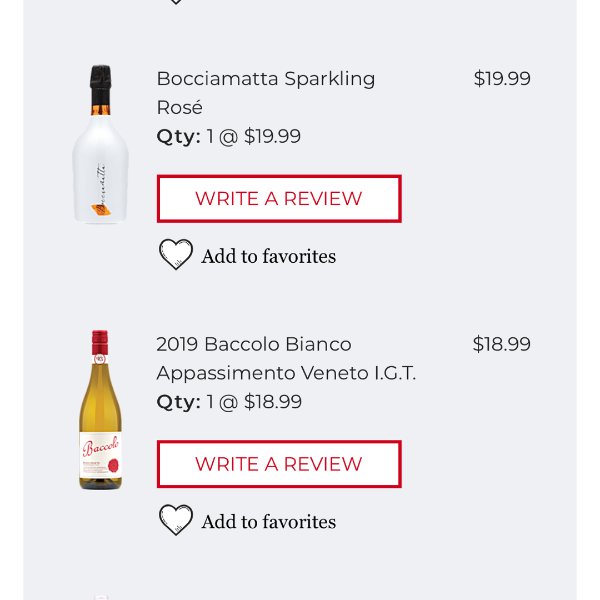600x600 pixels.
Task: Click the red wax seal on Baccolo label
Action: pos(113,466)
